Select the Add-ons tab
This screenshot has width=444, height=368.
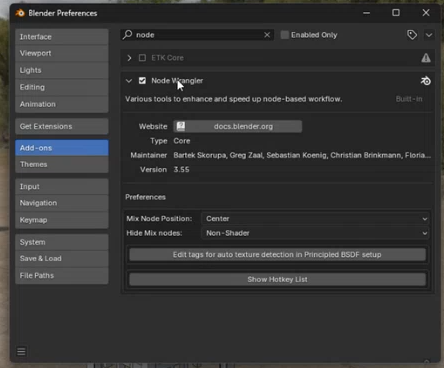click(x=62, y=148)
